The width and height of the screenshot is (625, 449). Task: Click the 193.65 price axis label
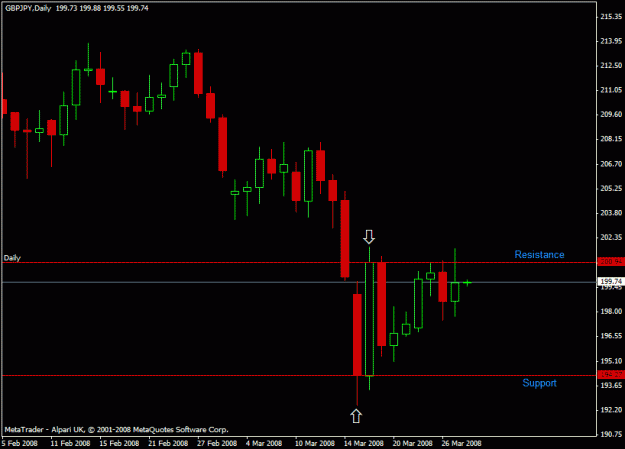point(611,385)
